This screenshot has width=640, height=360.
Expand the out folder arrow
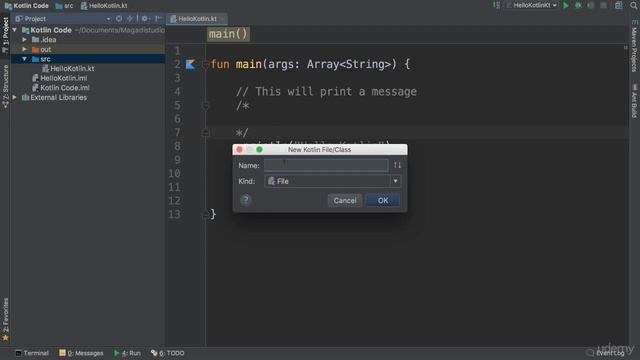tap(25, 49)
